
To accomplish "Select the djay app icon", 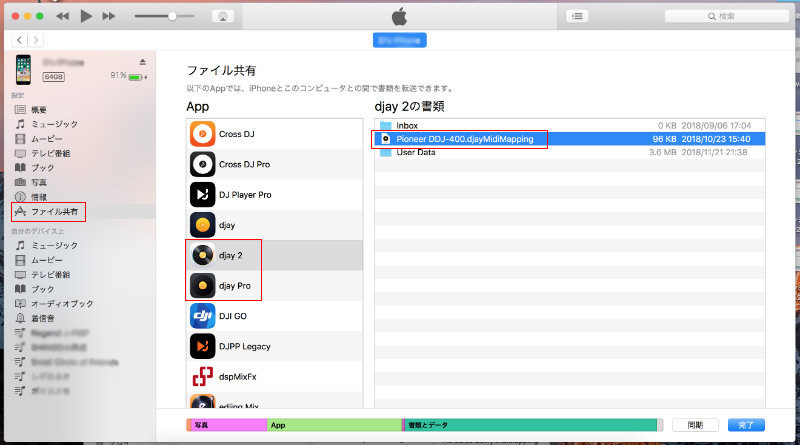I will click(203, 225).
